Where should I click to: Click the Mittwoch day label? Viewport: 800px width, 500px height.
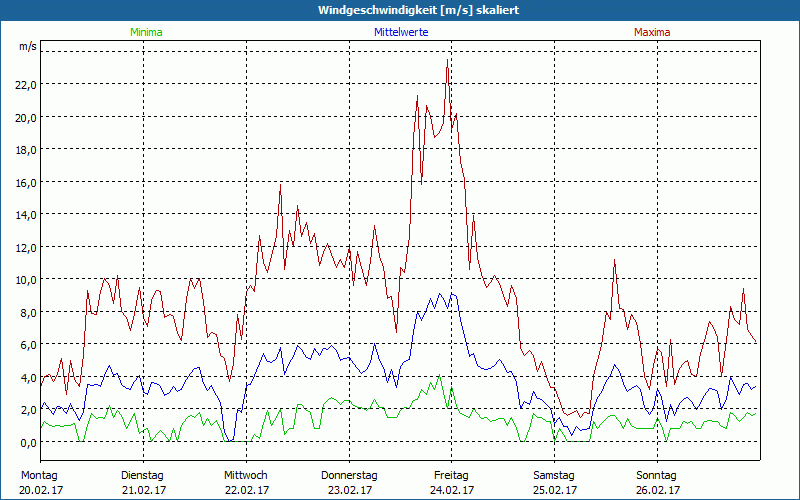coord(246,476)
